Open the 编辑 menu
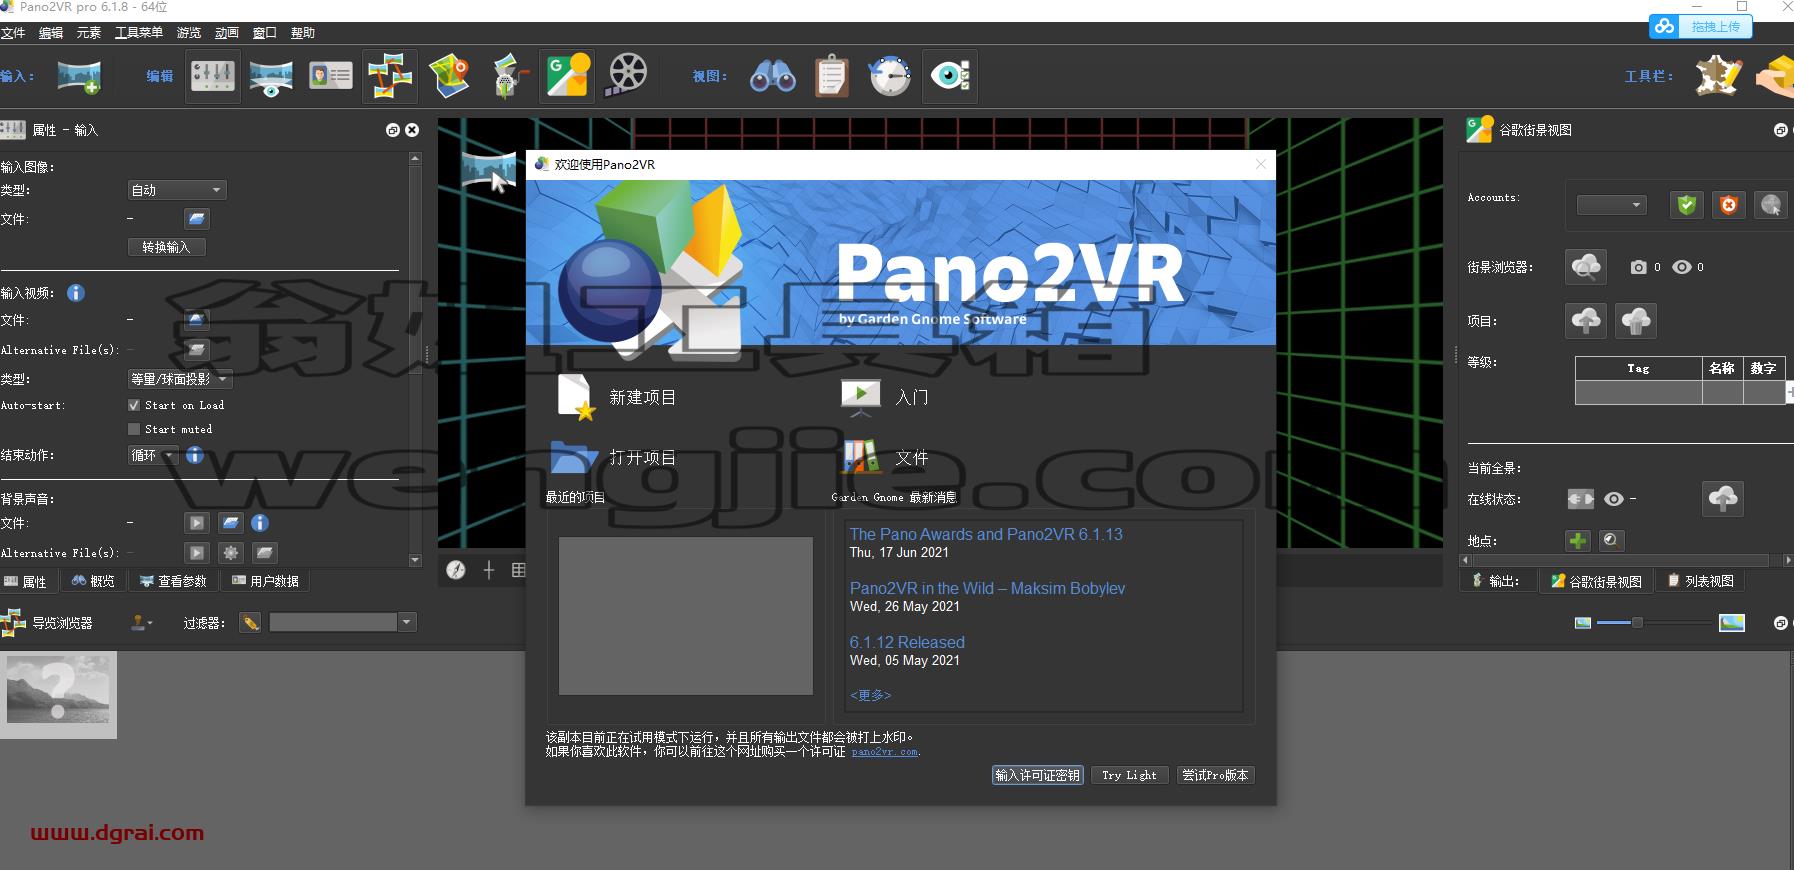This screenshot has width=1794, height=870. (51, 33)
